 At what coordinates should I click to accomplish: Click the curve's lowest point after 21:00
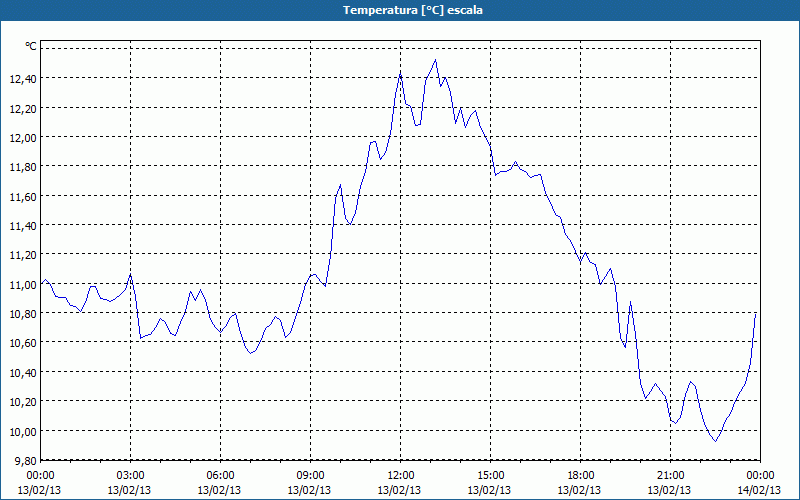point(716,441)
